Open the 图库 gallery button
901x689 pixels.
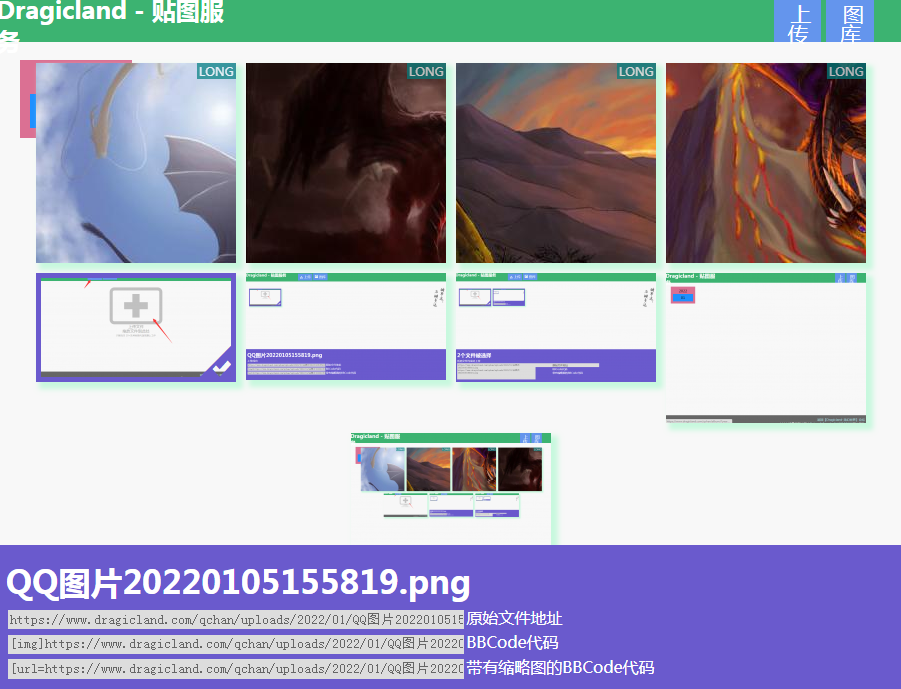(850, 21)
